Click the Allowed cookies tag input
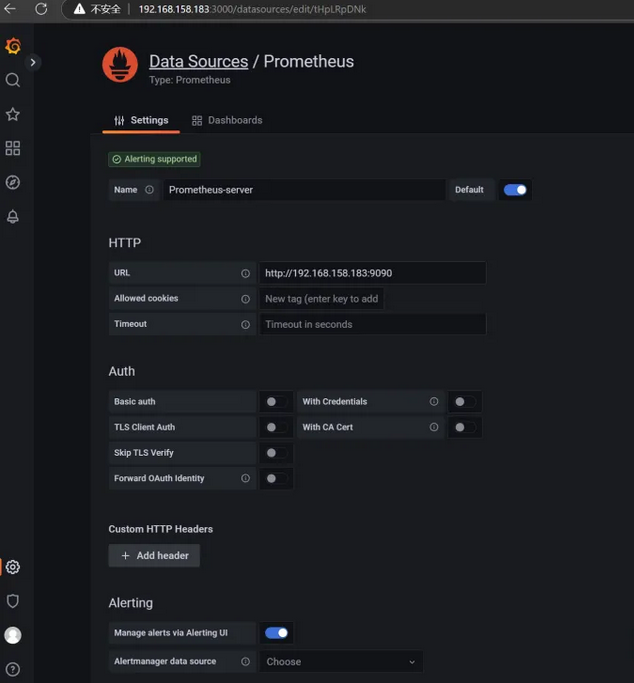 [x=321, y=299]
